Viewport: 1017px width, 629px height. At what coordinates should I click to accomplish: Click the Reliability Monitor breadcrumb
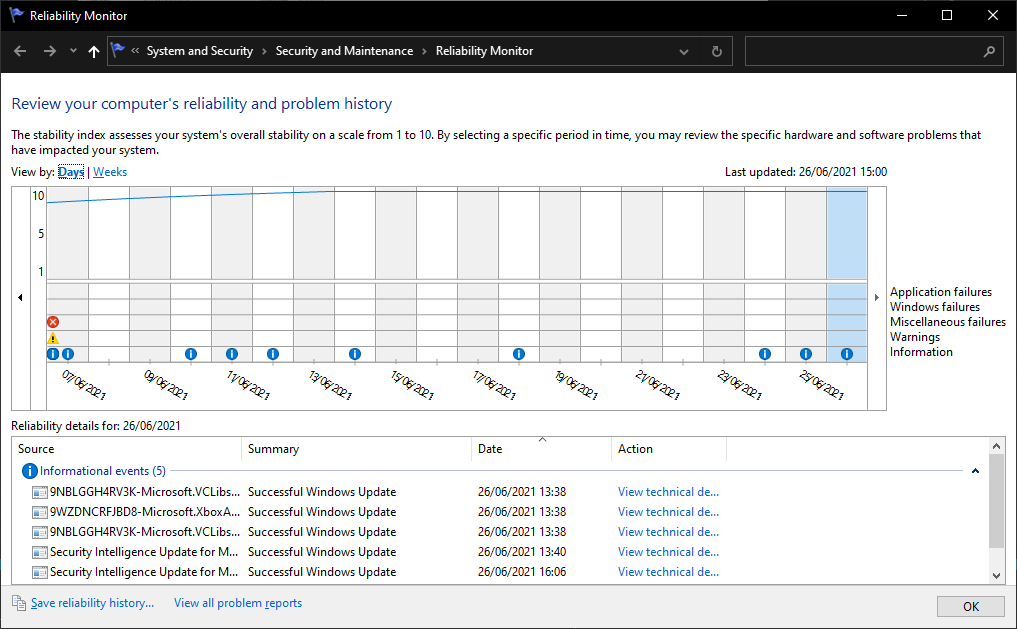click(485, 51)
